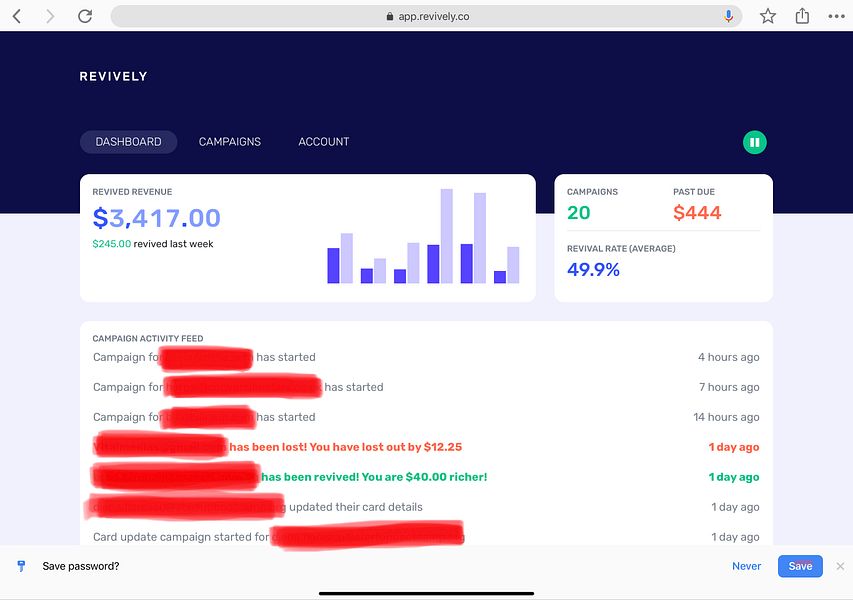This screenshot has height=600, width=853.
Task: Tap the microphone icon in the address bar
Action: point(728,16)
